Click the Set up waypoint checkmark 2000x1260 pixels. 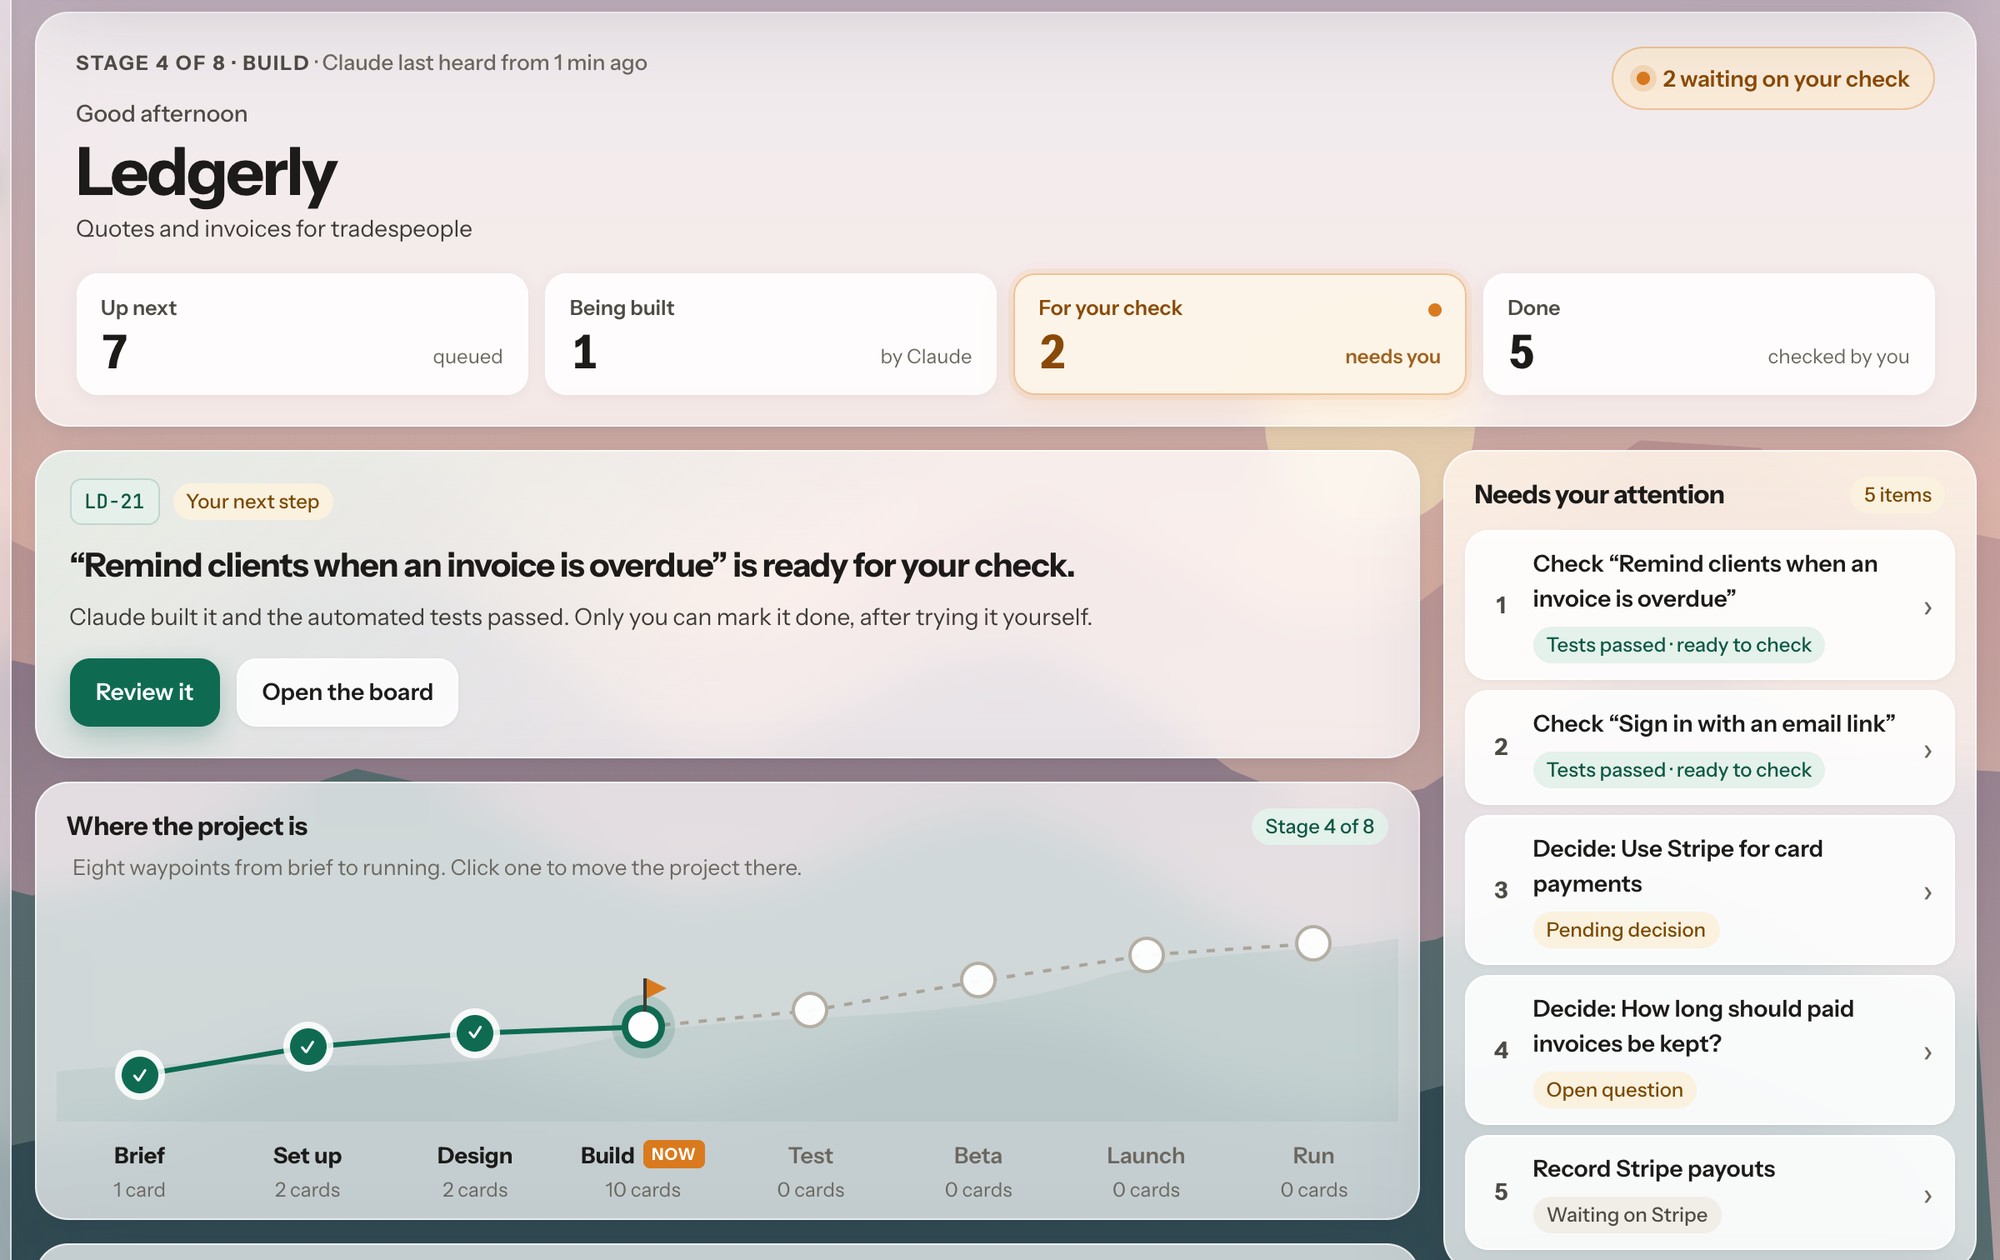[x=308, y=1047]
